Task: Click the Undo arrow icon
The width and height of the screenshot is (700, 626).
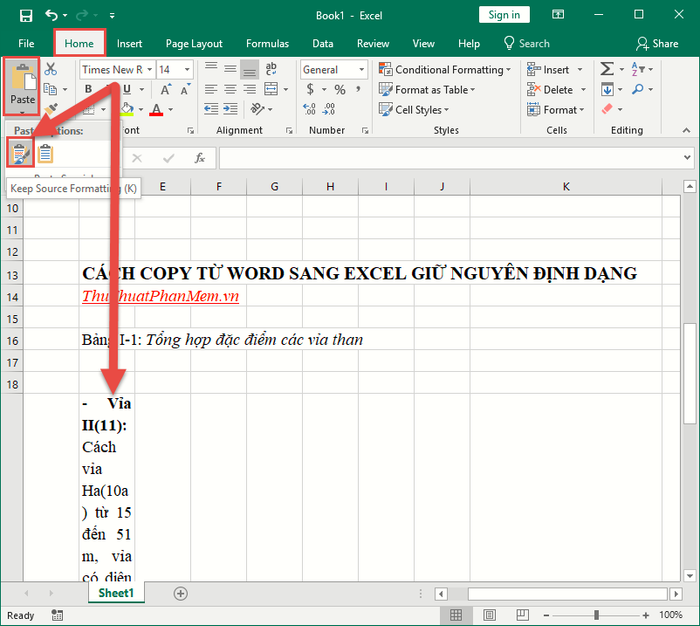Action: pyautogui.click(x=51, y=16)
